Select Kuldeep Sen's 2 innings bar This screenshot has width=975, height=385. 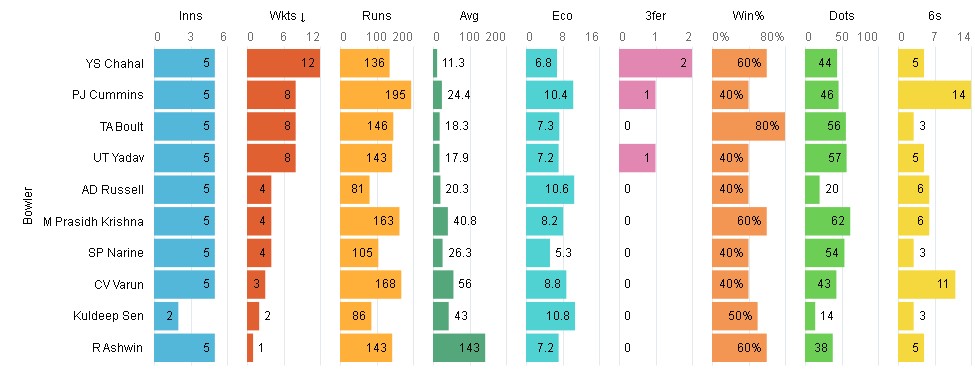pyautogui.click(x=166, y=316)
